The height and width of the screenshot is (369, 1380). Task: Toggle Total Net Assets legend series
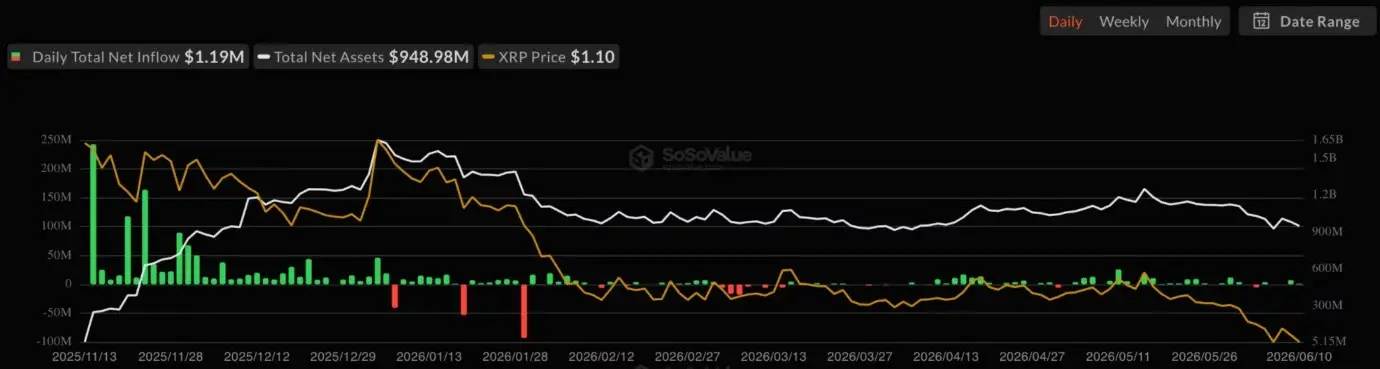click(x=364, y=57)
